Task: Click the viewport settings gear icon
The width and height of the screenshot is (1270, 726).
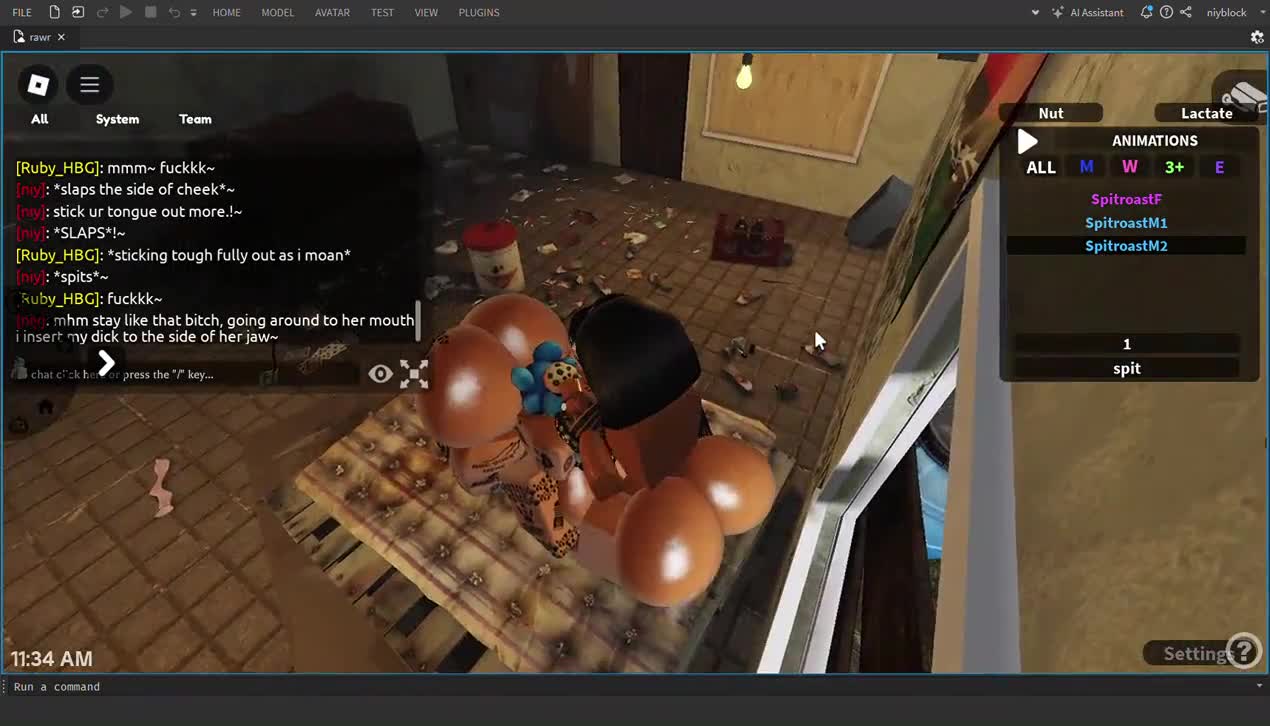Action: tap(1257, 37)
